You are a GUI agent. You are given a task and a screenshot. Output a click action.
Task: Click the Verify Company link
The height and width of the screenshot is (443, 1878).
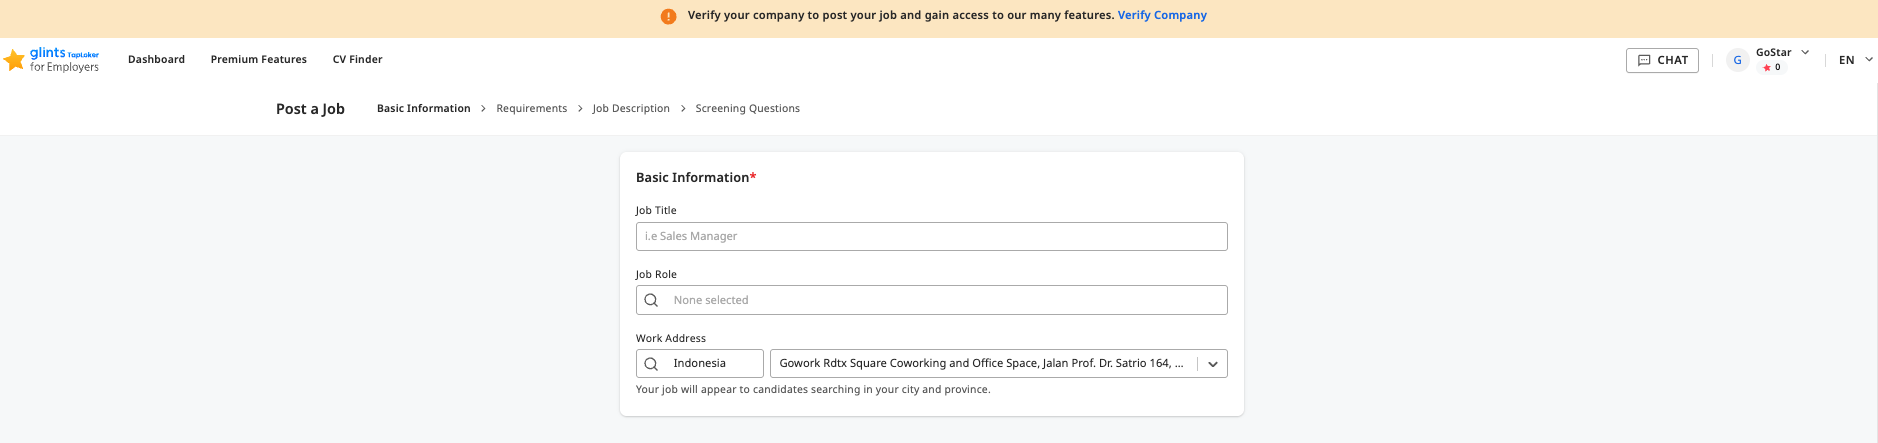tap(1162, 16)
